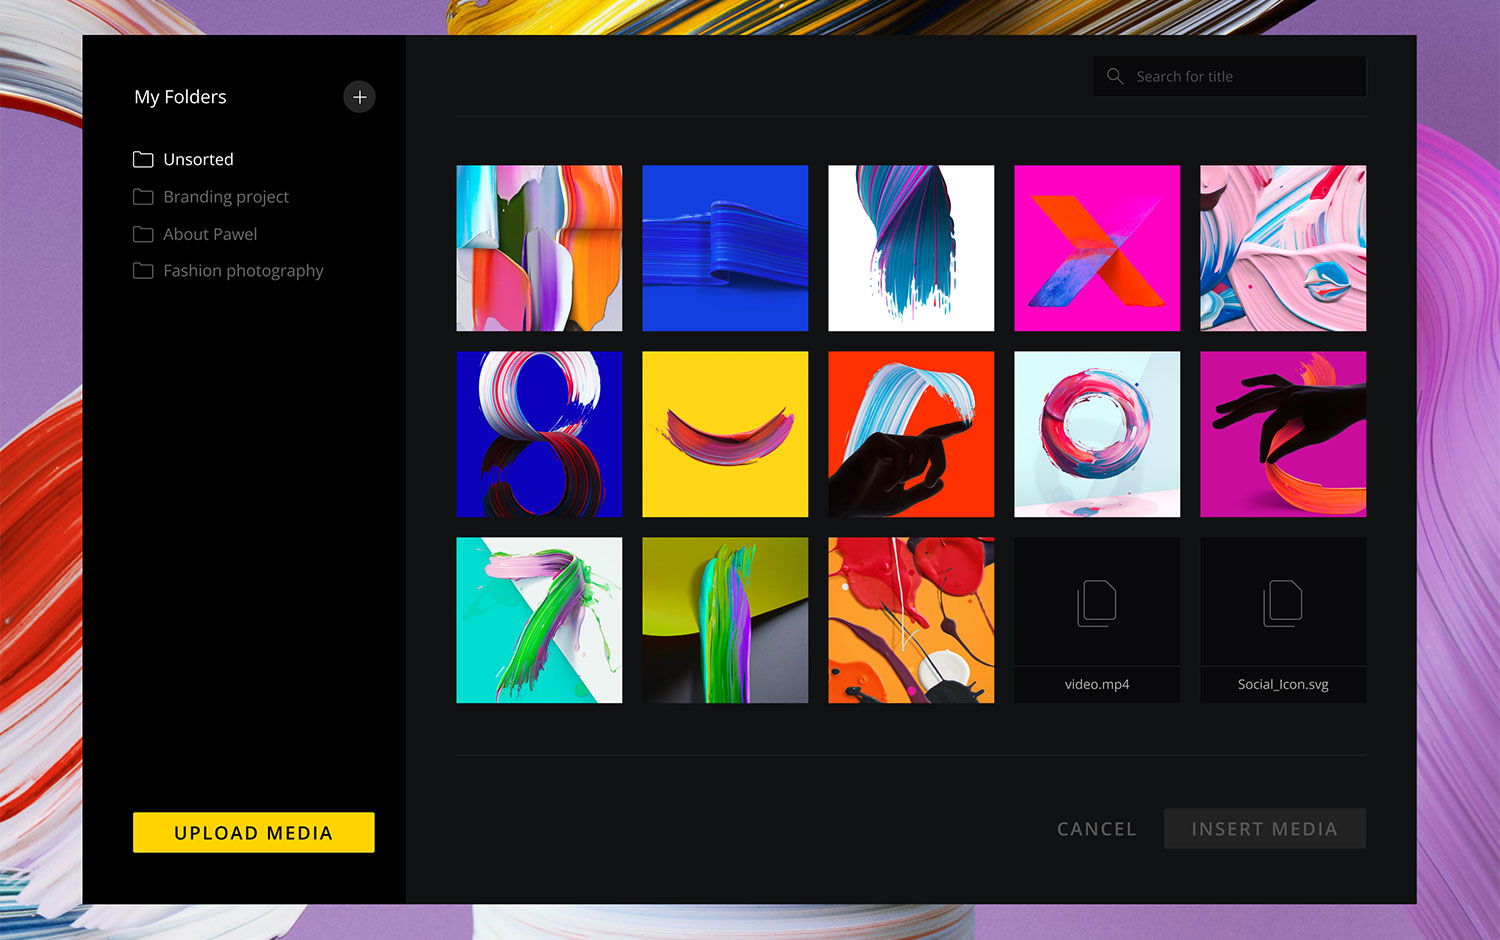1500x940 pixels.
Task: Click the paint donut ring thumbnail
Action: tap(1096, 434)
